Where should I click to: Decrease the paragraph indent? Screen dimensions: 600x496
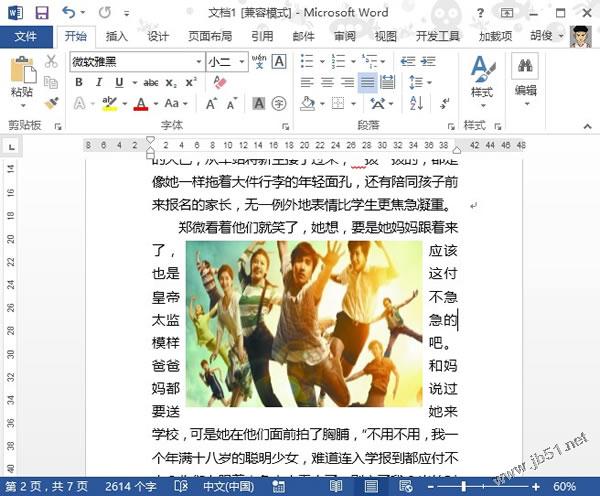[x=408, y=61]
